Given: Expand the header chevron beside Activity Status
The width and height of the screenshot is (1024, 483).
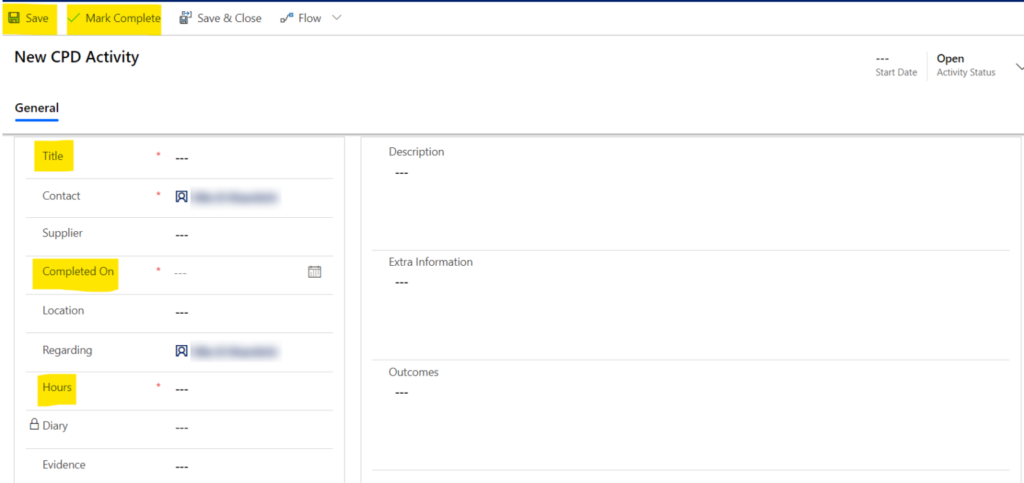Looking at the screenshot, I should point(1018,65).
